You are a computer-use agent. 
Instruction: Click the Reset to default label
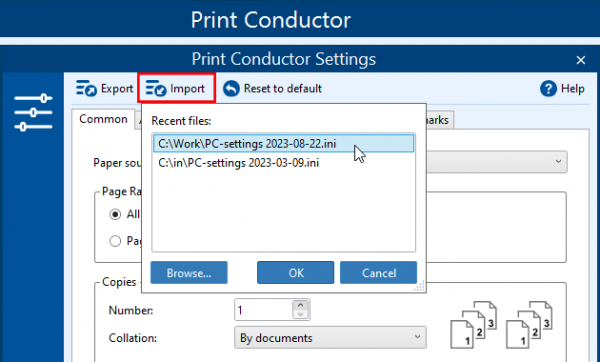click(x=283, y=89)
